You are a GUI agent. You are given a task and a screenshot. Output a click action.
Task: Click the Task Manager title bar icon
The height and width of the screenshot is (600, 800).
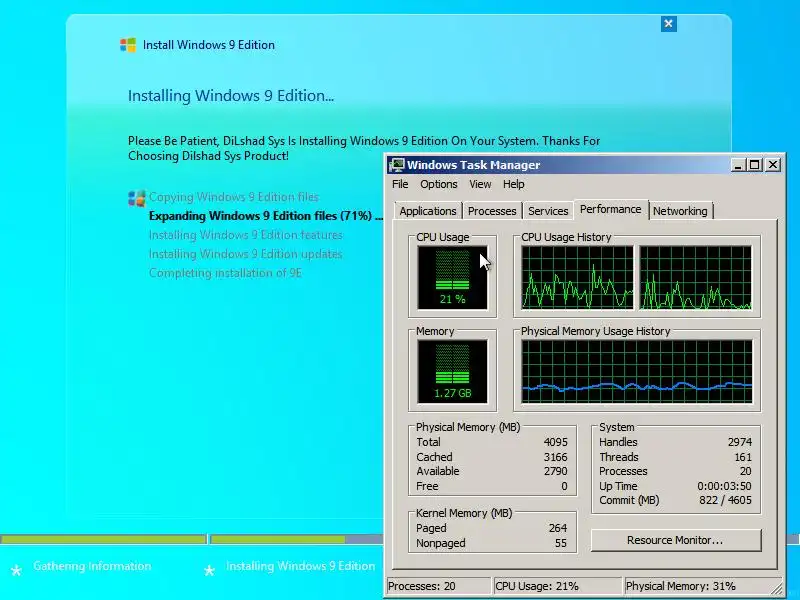397,165
